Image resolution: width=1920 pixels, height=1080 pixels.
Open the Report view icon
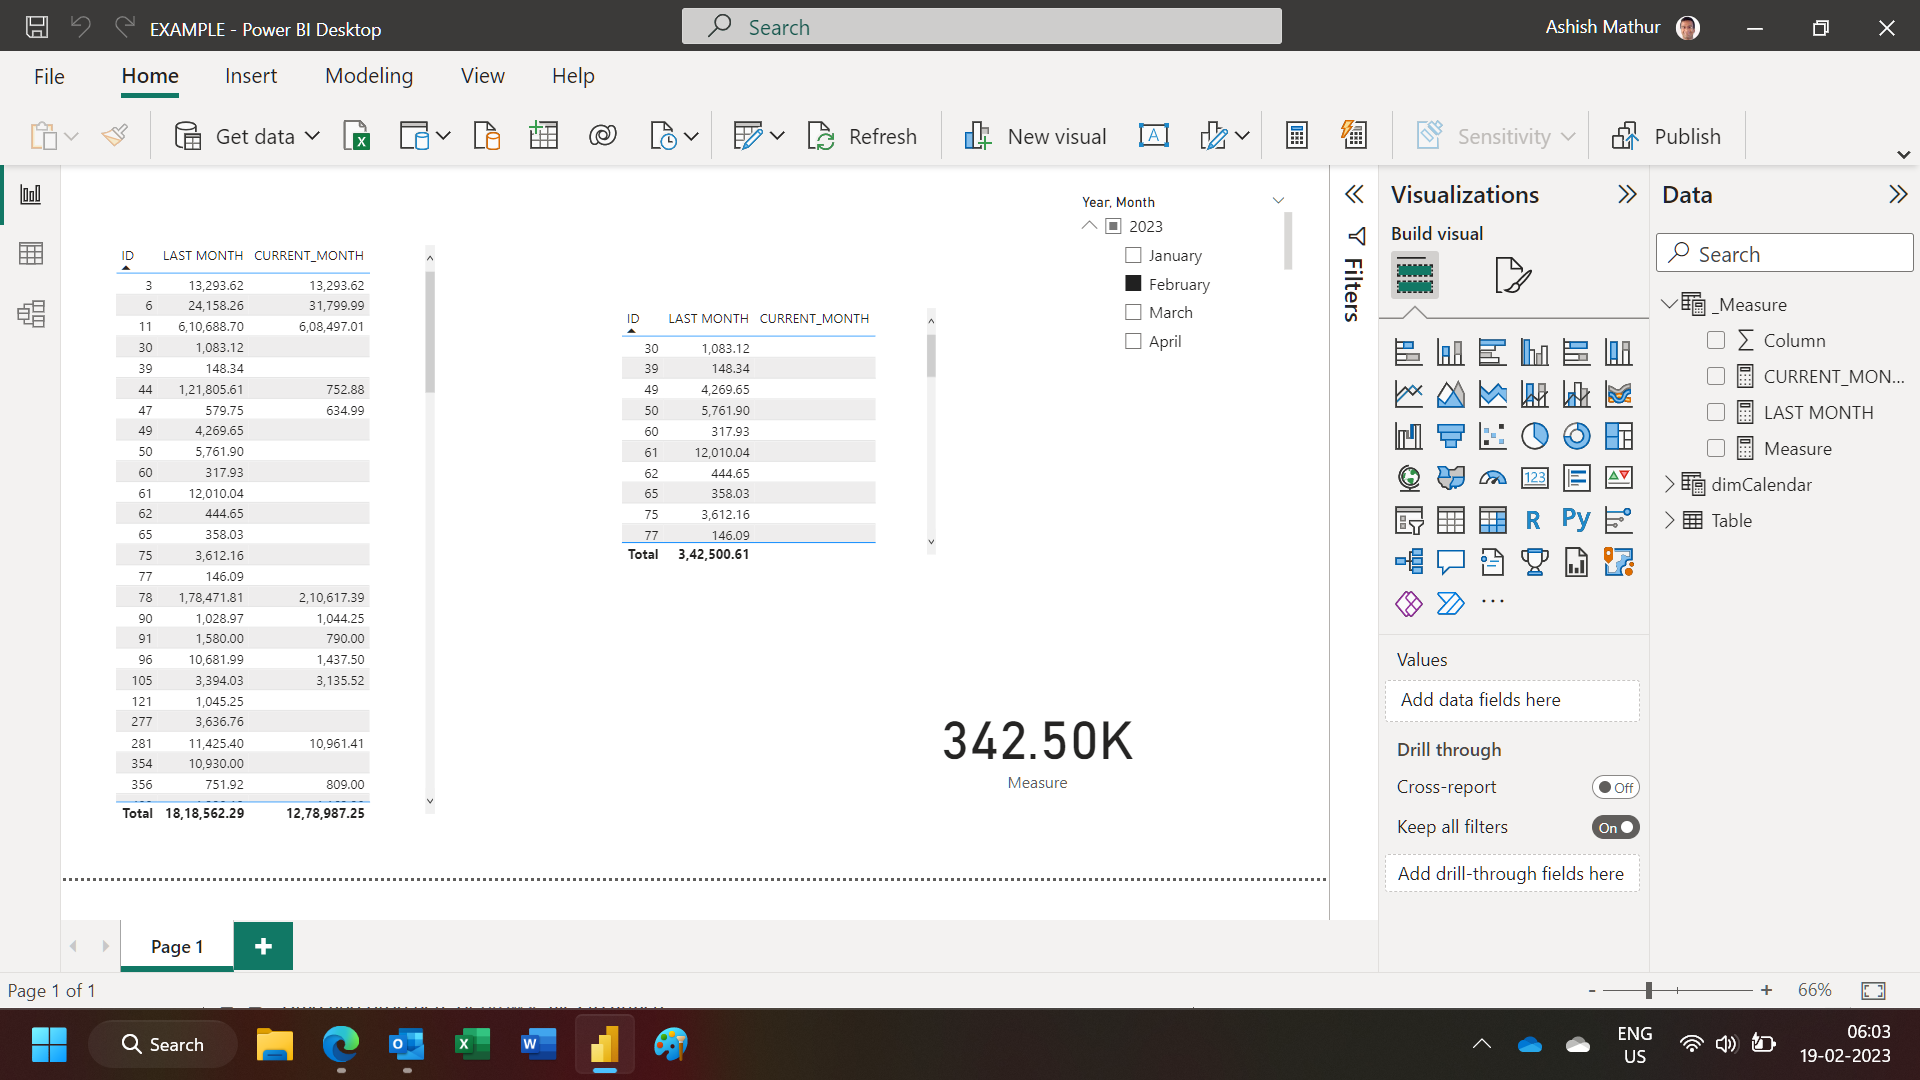click(x=31, y=194)
